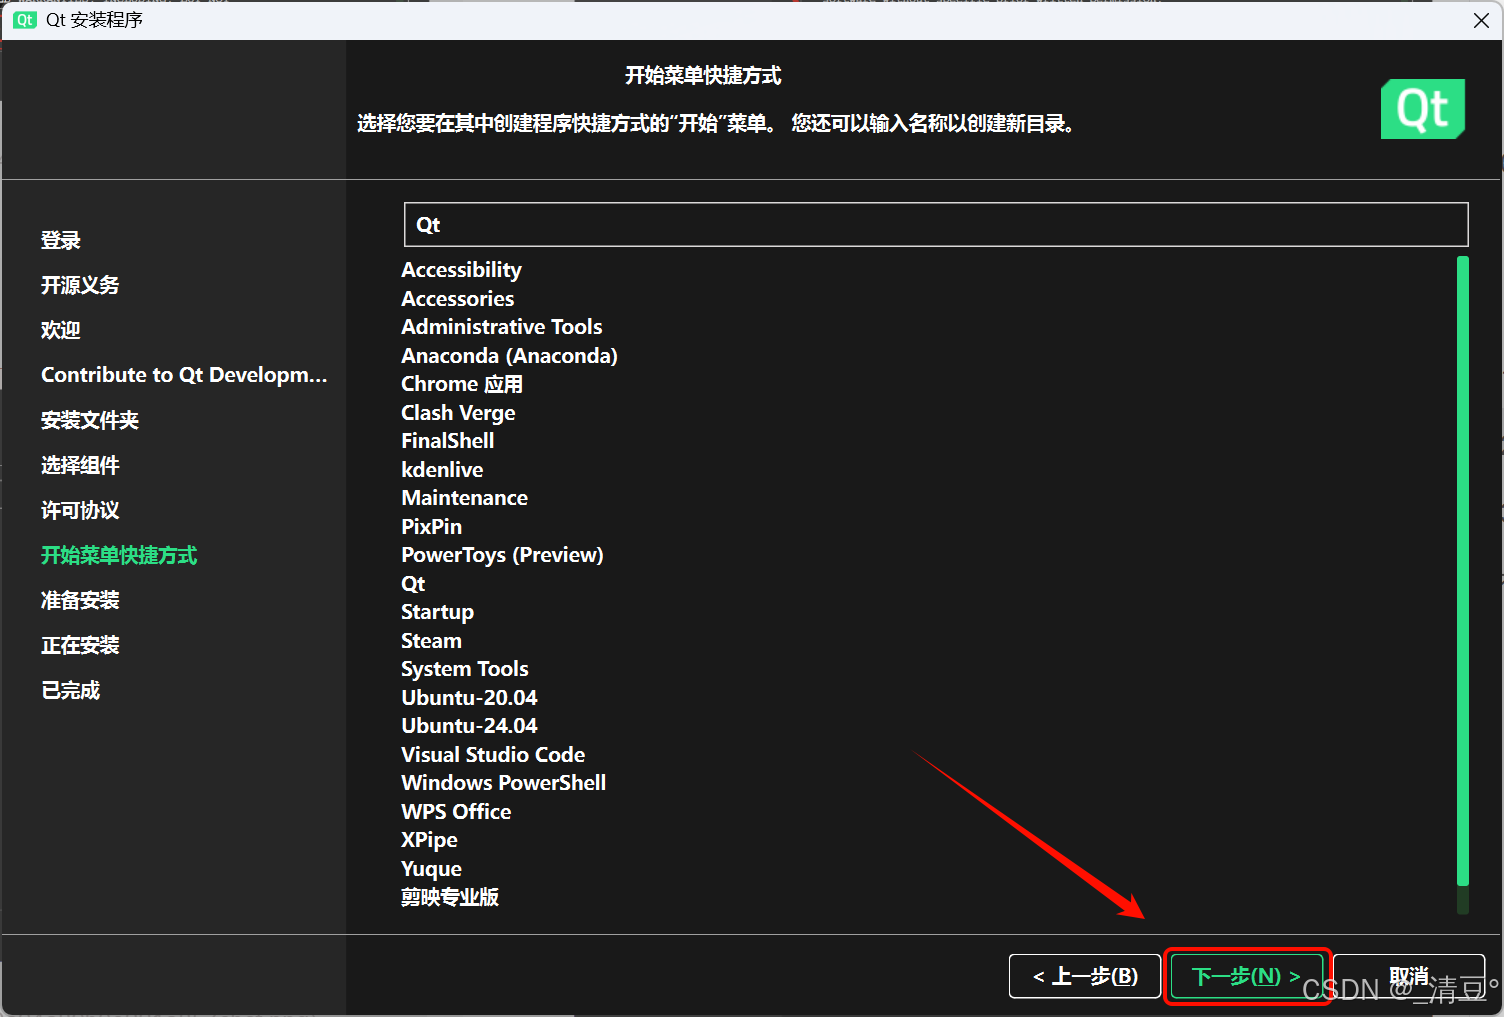The height and width of the screenshot is (1017, 1504).
Task: Pick Visual Studio Code entry
Action: (x=493, y=755)
